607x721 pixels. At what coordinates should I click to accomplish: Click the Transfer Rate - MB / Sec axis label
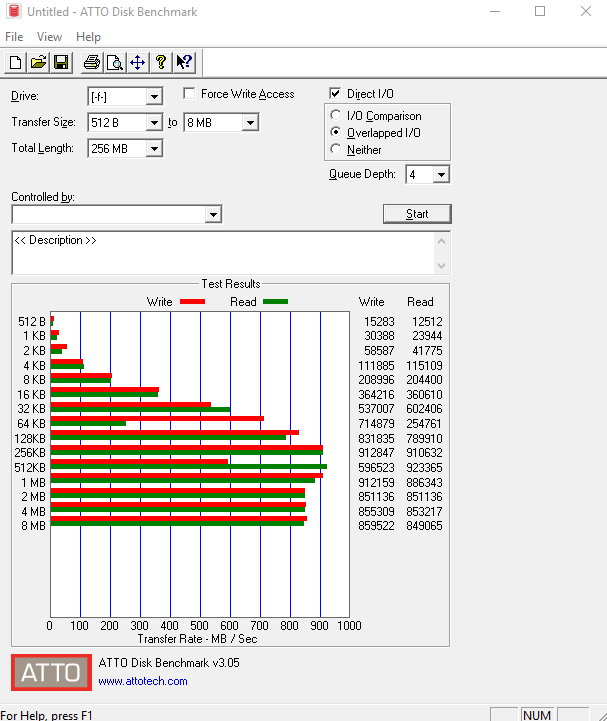[197, 639]
